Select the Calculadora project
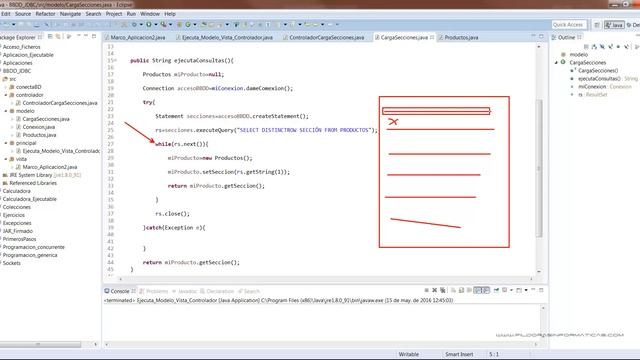640x360 pixels. tap(16, 191)
